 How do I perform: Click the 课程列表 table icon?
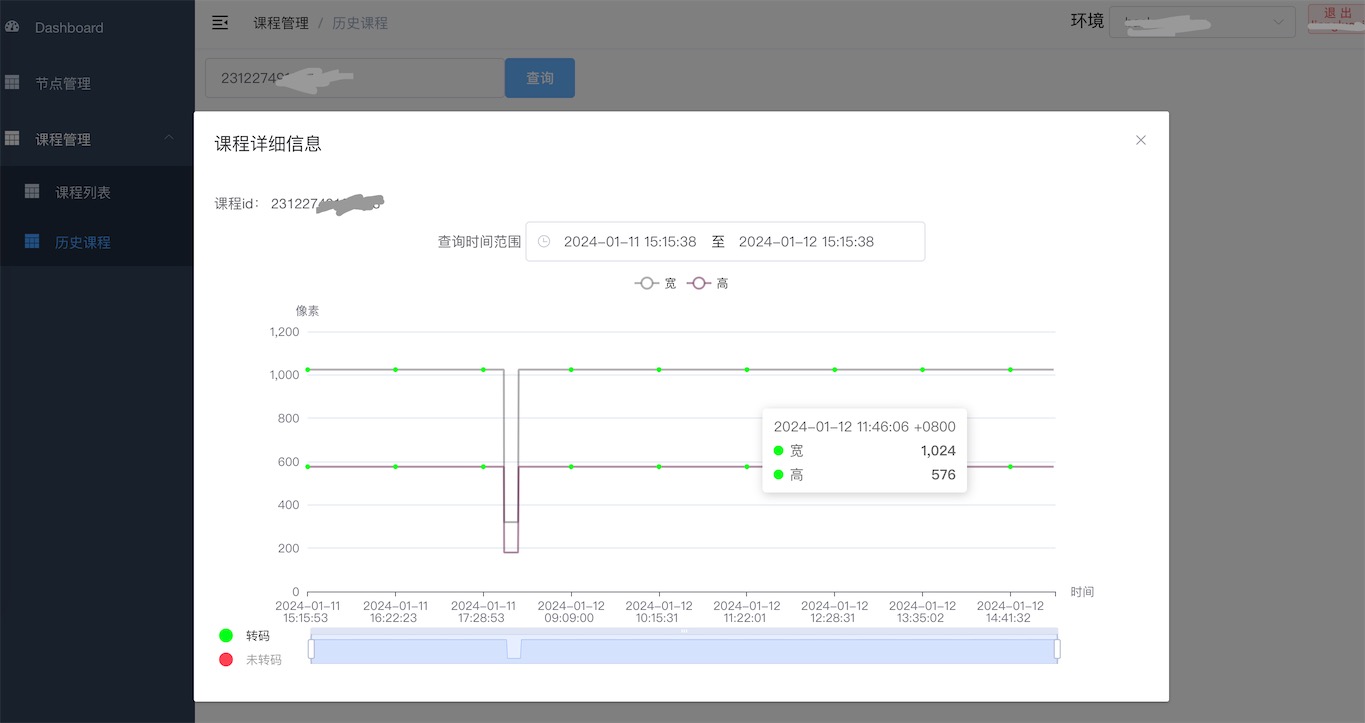click(32, 191)
